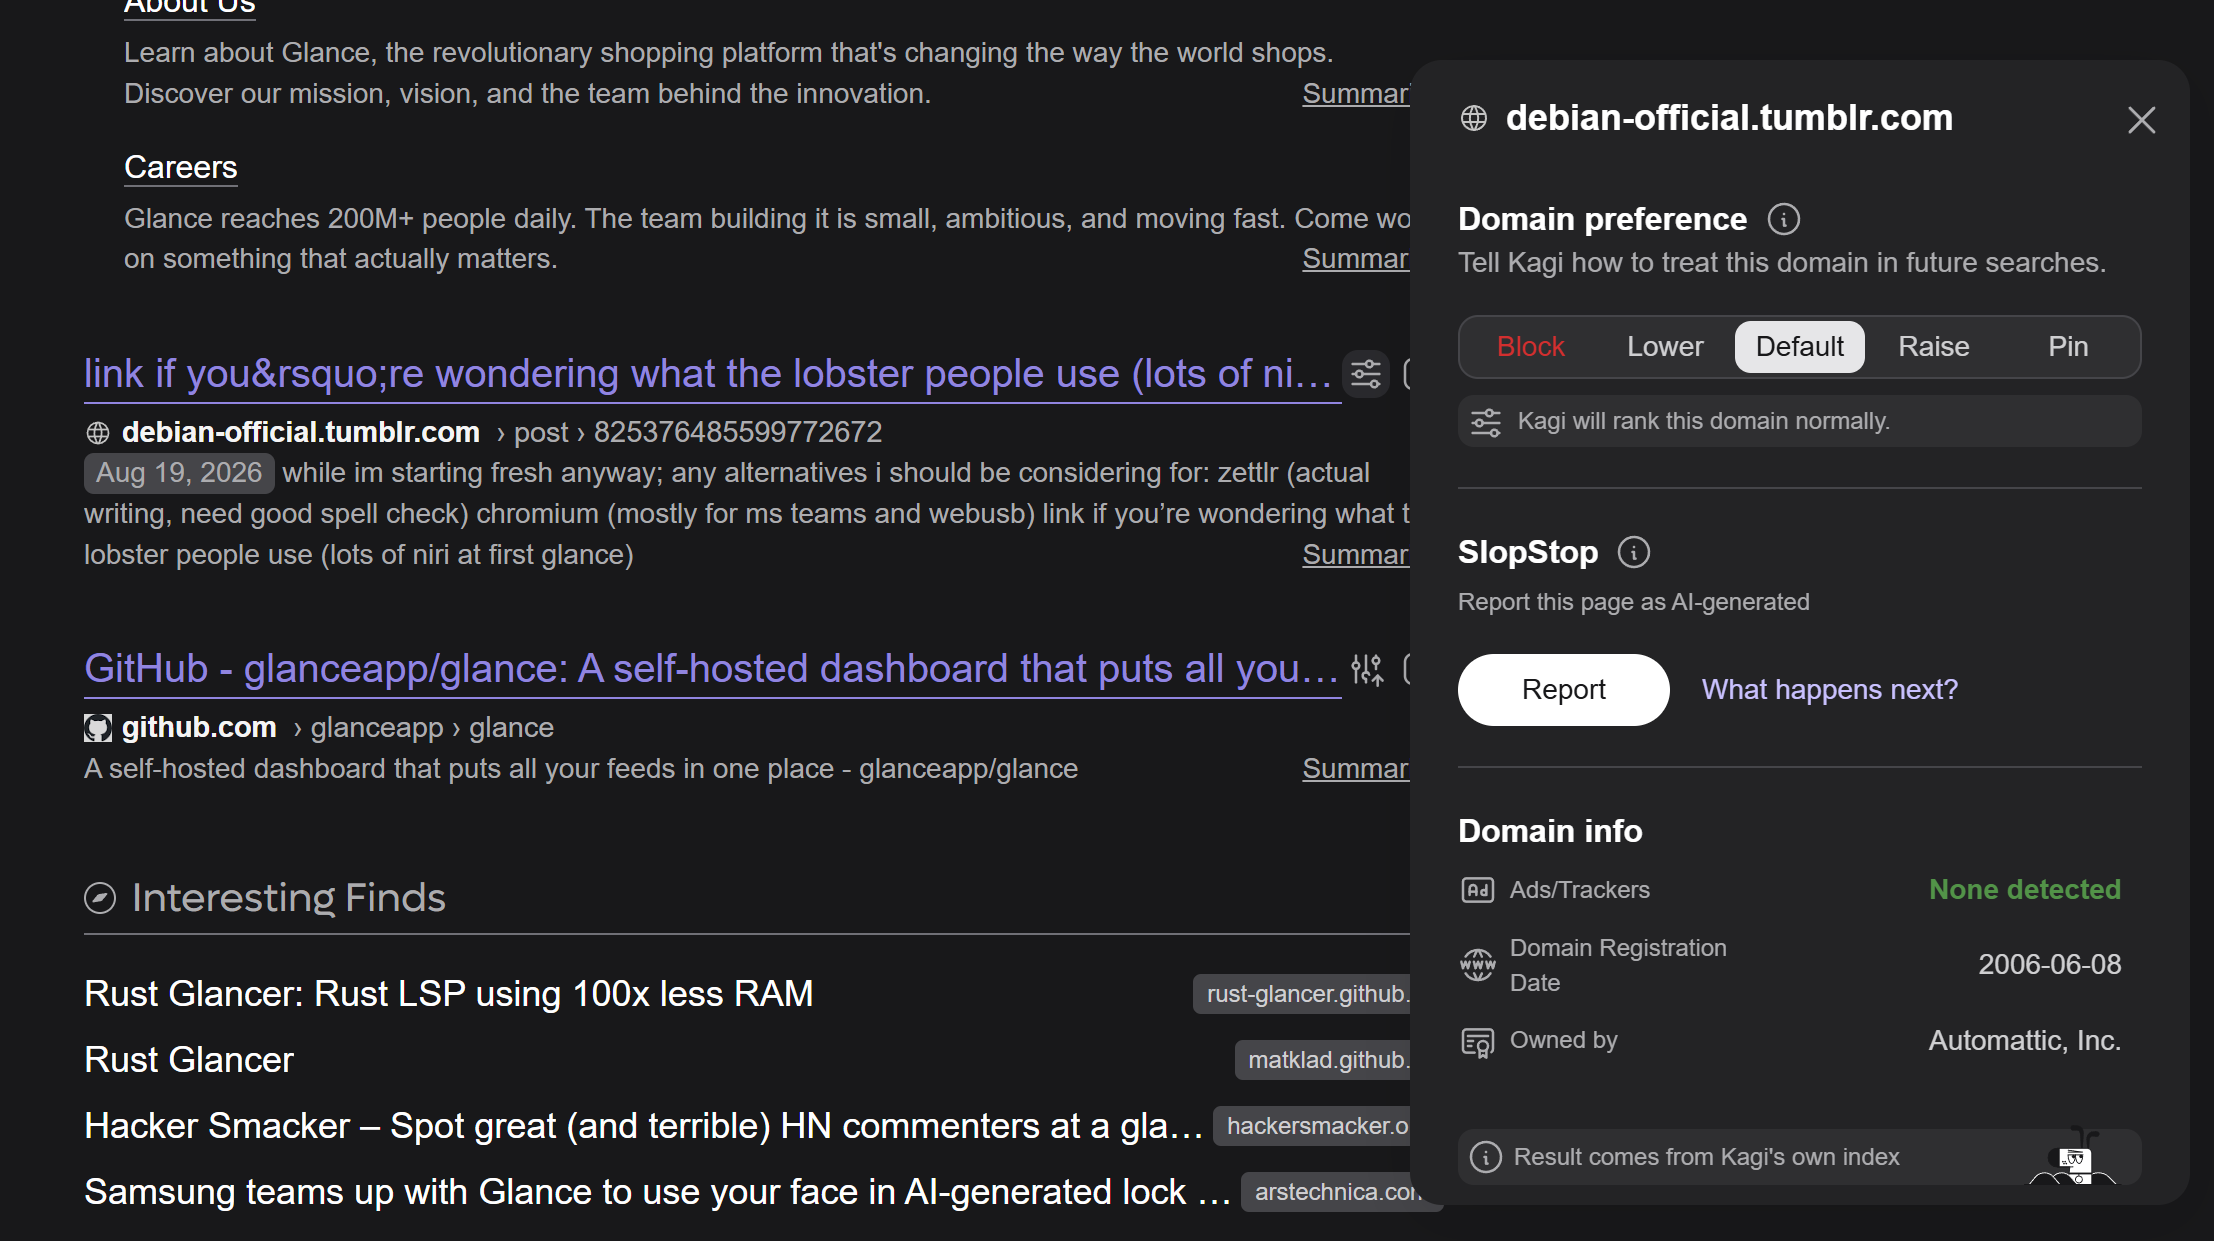2214x1241 pixels.
Task: Click the tumblr post ID breadcrumb
Action: click(x=738, y=432)
